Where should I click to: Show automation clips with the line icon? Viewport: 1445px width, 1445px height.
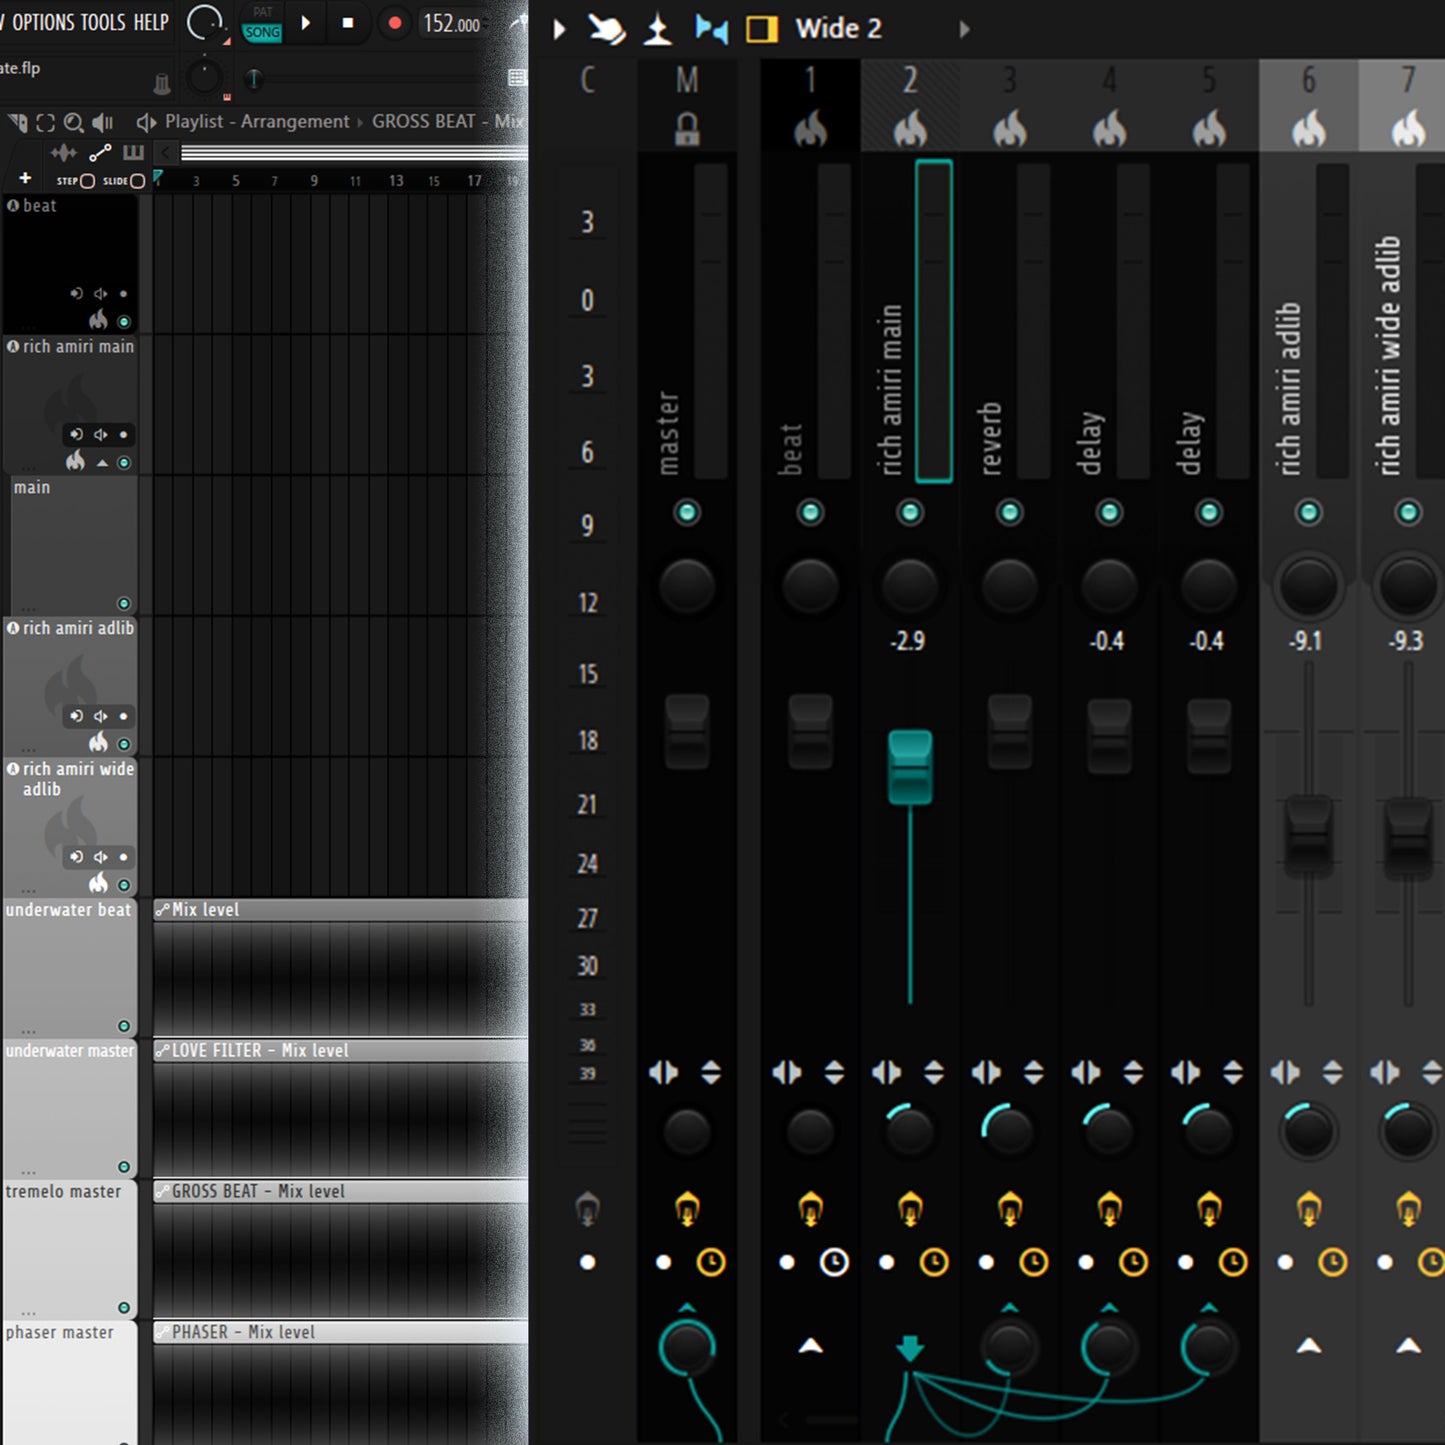tap(100, 153)
